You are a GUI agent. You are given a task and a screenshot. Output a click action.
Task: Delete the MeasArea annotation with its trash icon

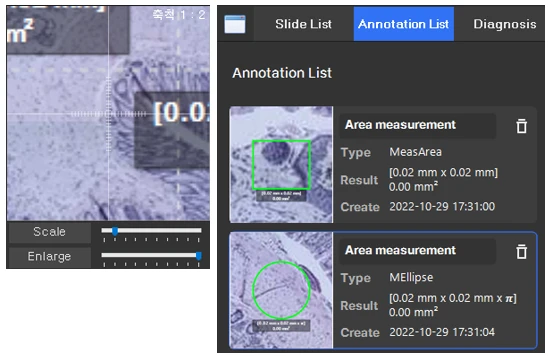click(x=521, y=126)
